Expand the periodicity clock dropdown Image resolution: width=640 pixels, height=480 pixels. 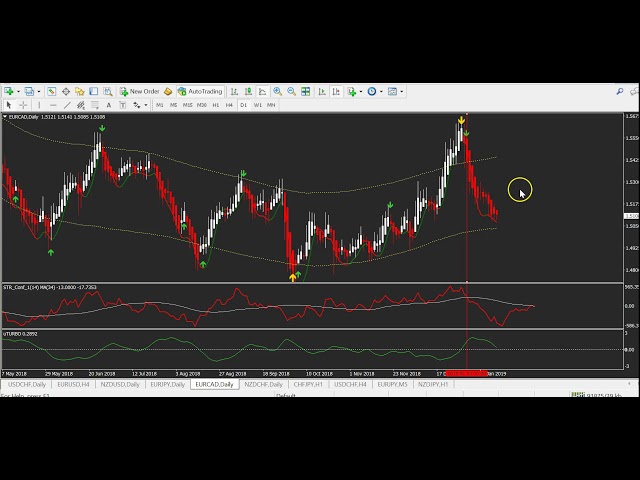(x=381, y=91)
